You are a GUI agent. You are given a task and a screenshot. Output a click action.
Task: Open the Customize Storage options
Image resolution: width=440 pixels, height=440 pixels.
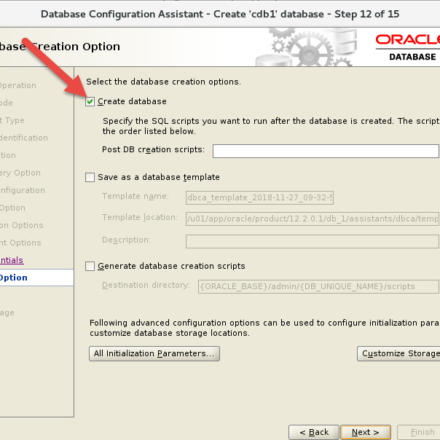coord(399,354)
